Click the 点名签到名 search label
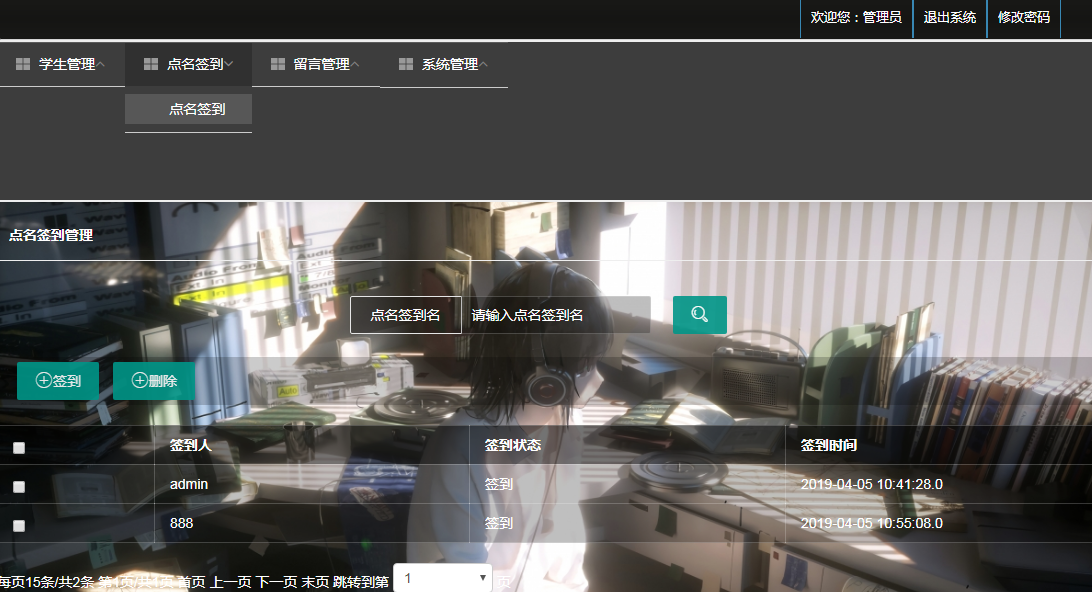Screen dimensions: 1092x592 [405, 315]
